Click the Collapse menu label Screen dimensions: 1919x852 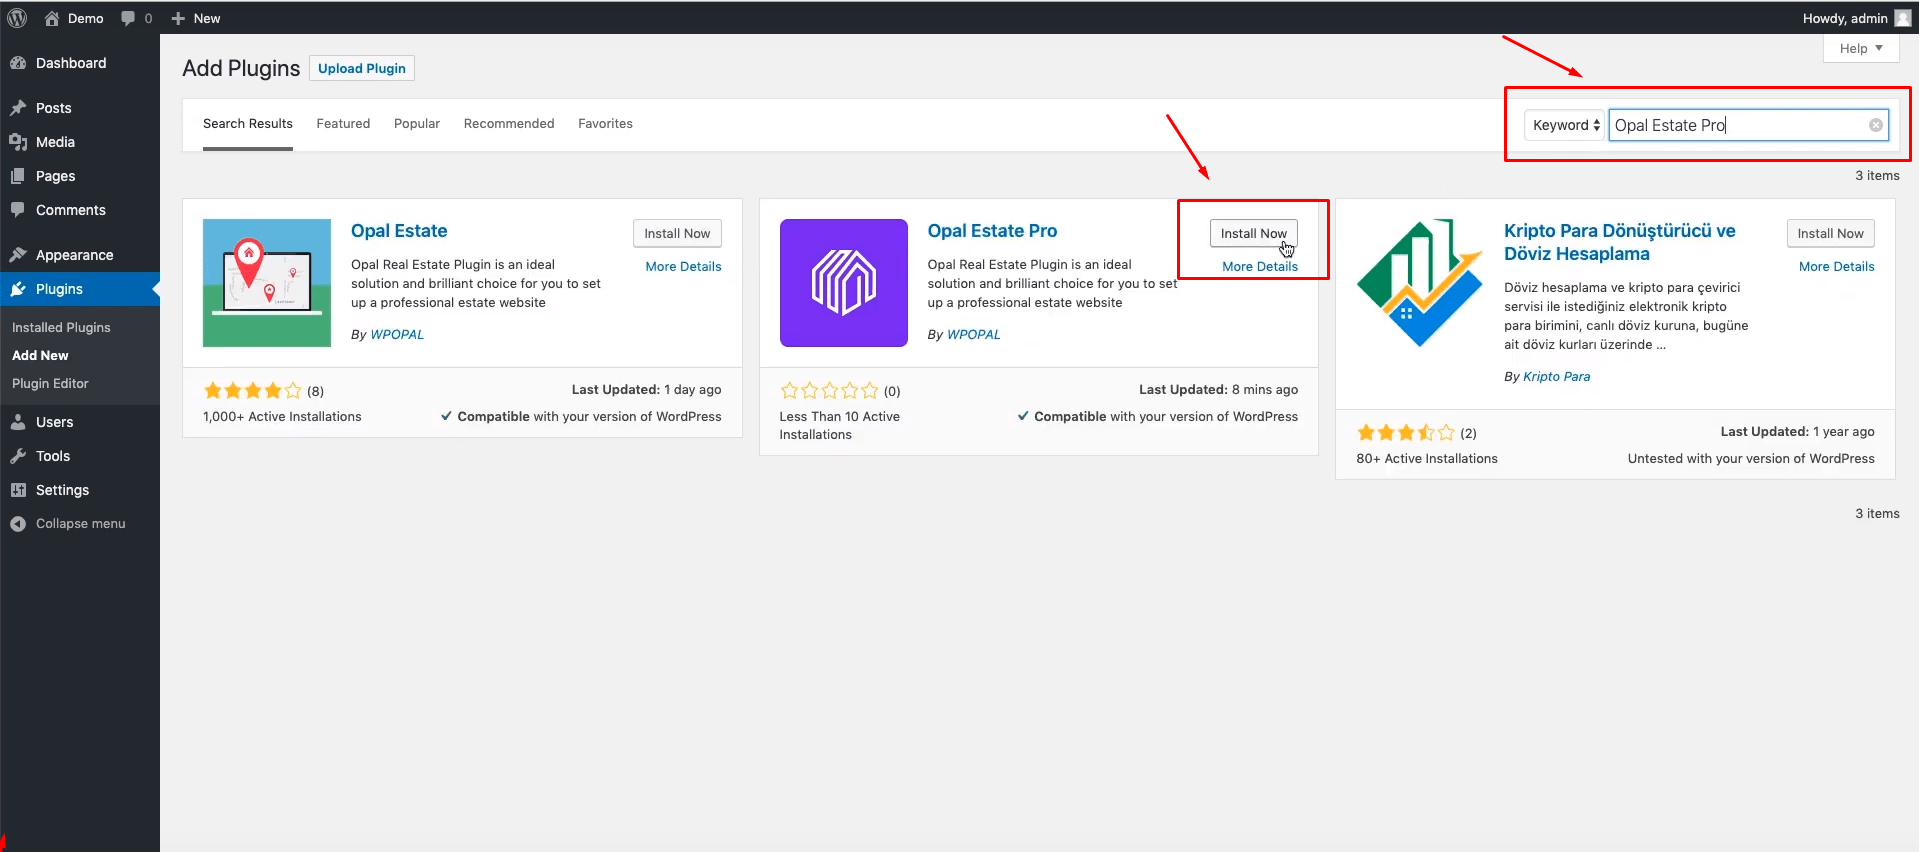pos(81,523)
